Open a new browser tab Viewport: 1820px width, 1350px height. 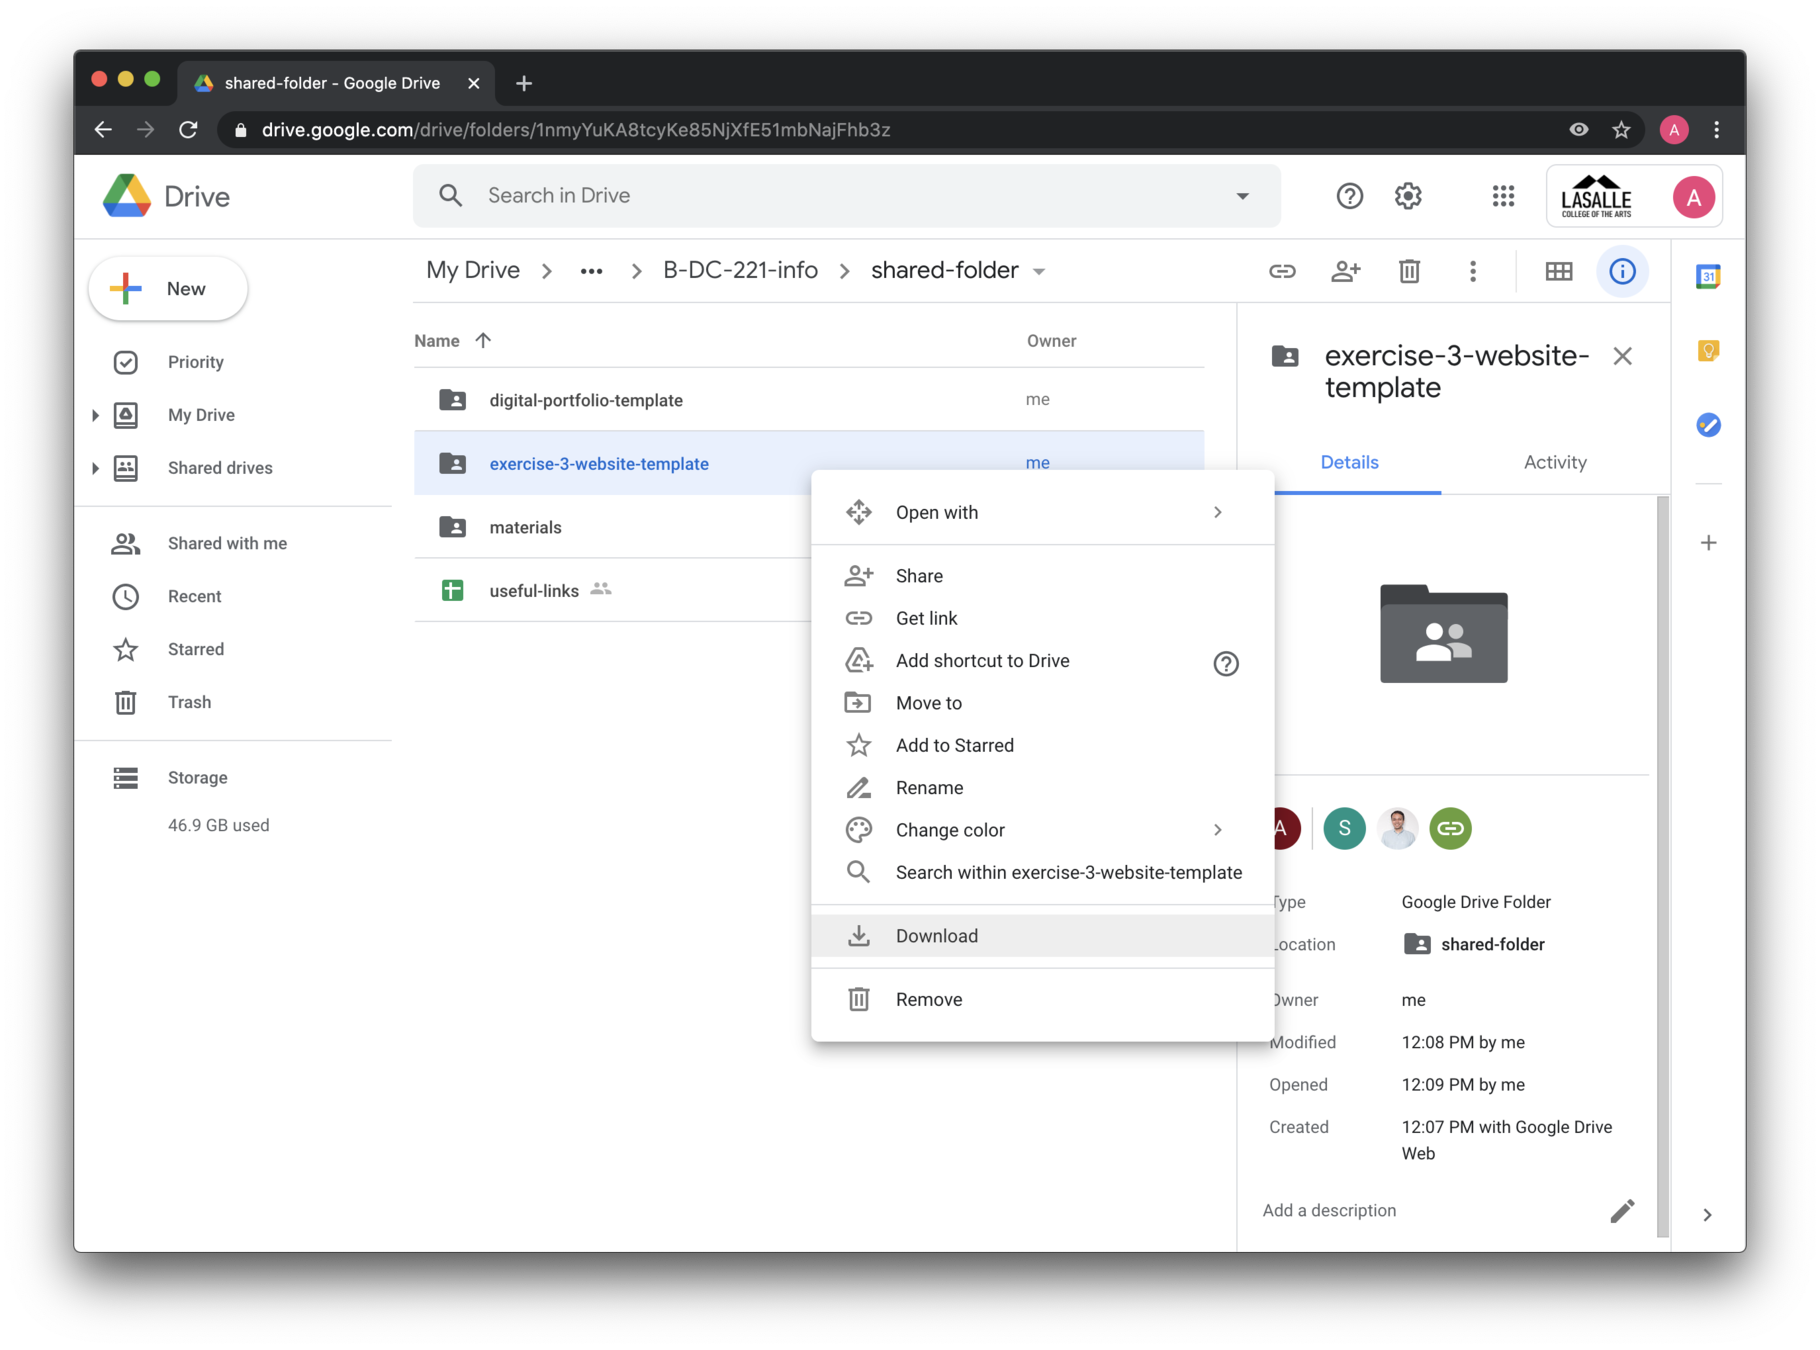pyautogui.click(x=524, y=83)
